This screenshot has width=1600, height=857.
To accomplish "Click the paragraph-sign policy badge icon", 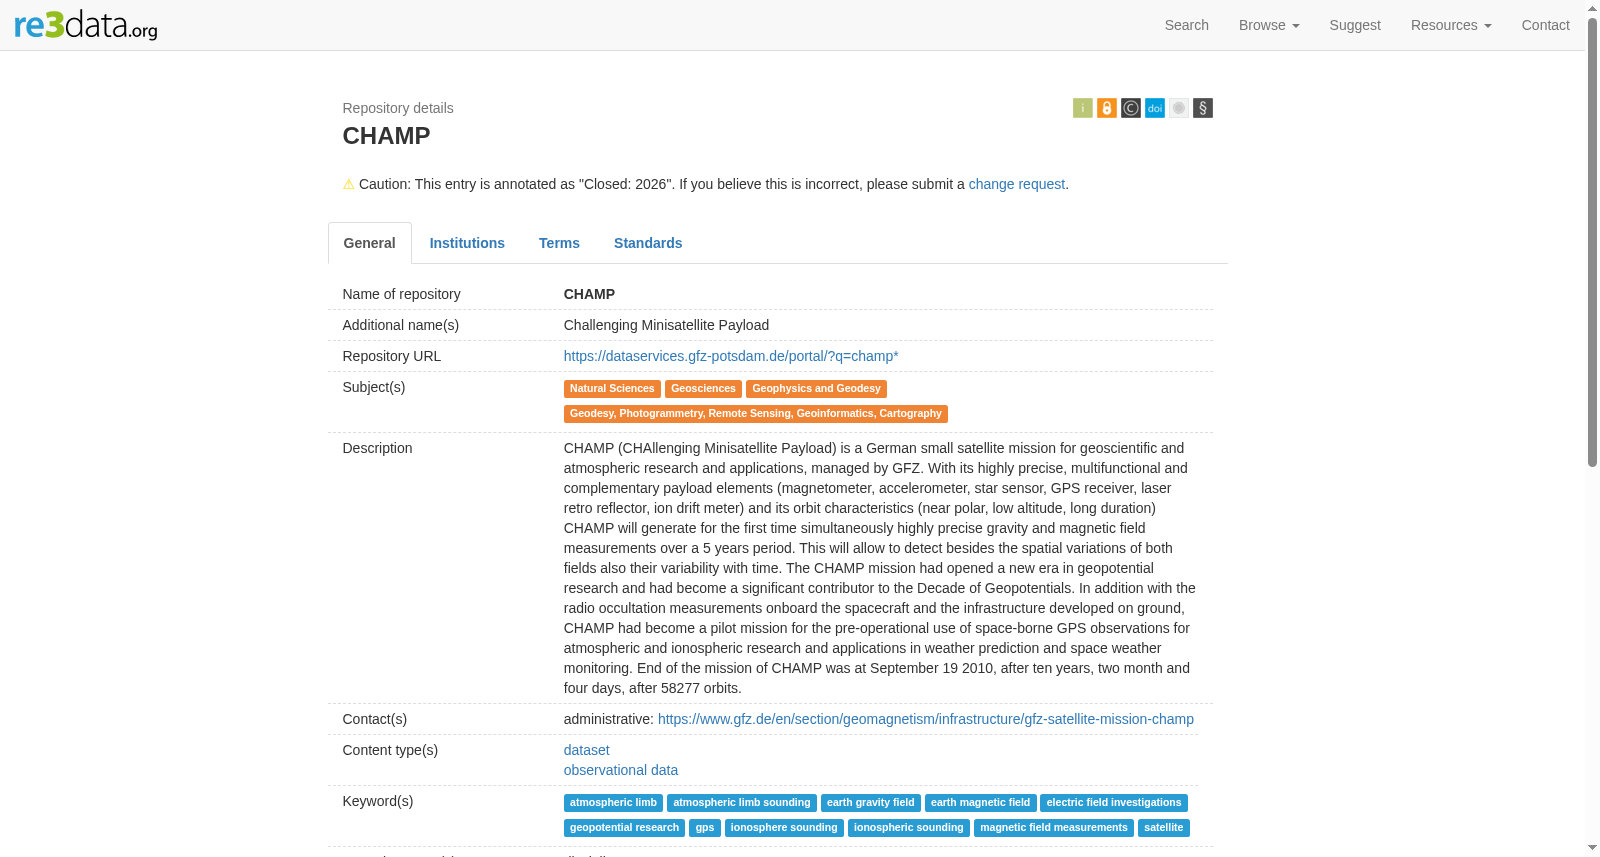I will click(1202, 108).
